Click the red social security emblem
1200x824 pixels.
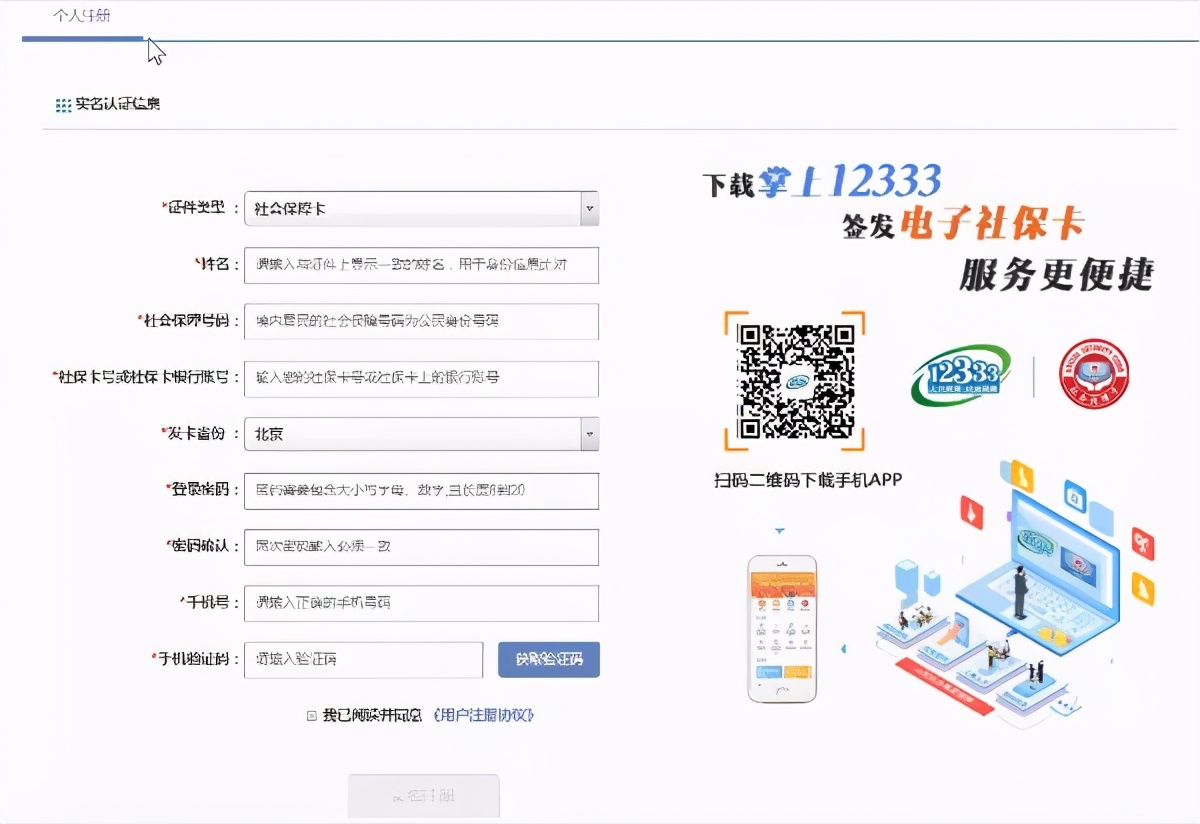click(x=1094, y=374)
